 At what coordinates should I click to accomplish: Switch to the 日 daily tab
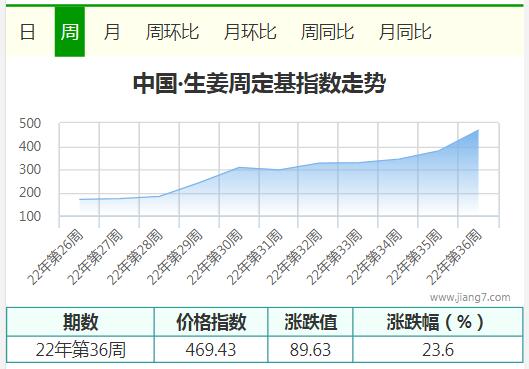click(27, 32)
